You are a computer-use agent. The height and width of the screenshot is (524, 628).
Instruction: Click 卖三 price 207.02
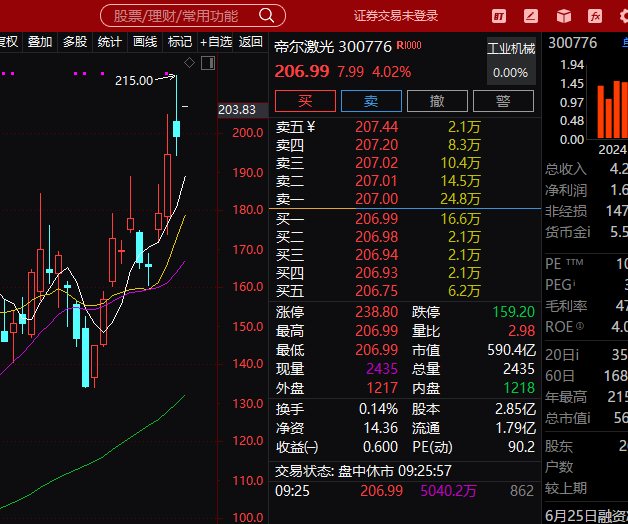[x=376, y=163]
